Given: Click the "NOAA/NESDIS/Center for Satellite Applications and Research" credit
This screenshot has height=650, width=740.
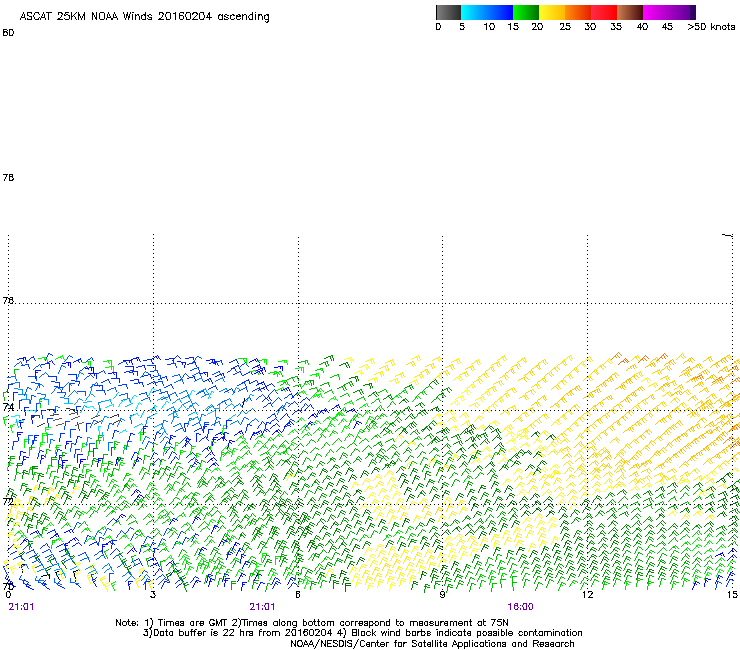Looking at the screenshot, I should 432,644.
